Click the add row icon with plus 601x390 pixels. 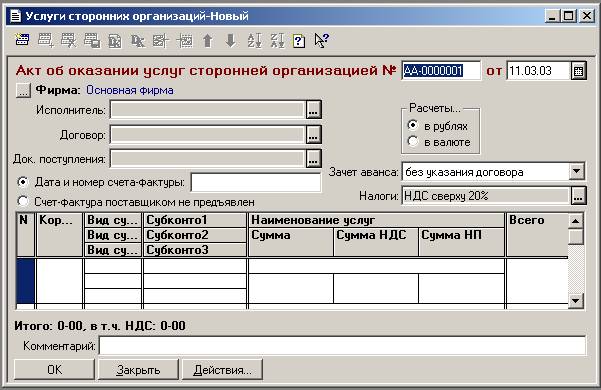(x=46, y=40)
